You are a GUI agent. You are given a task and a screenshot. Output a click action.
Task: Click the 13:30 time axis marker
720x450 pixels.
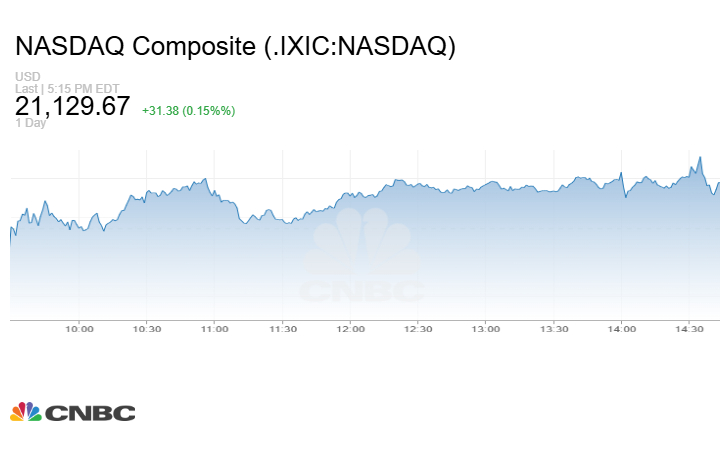(x=554, y=329)
